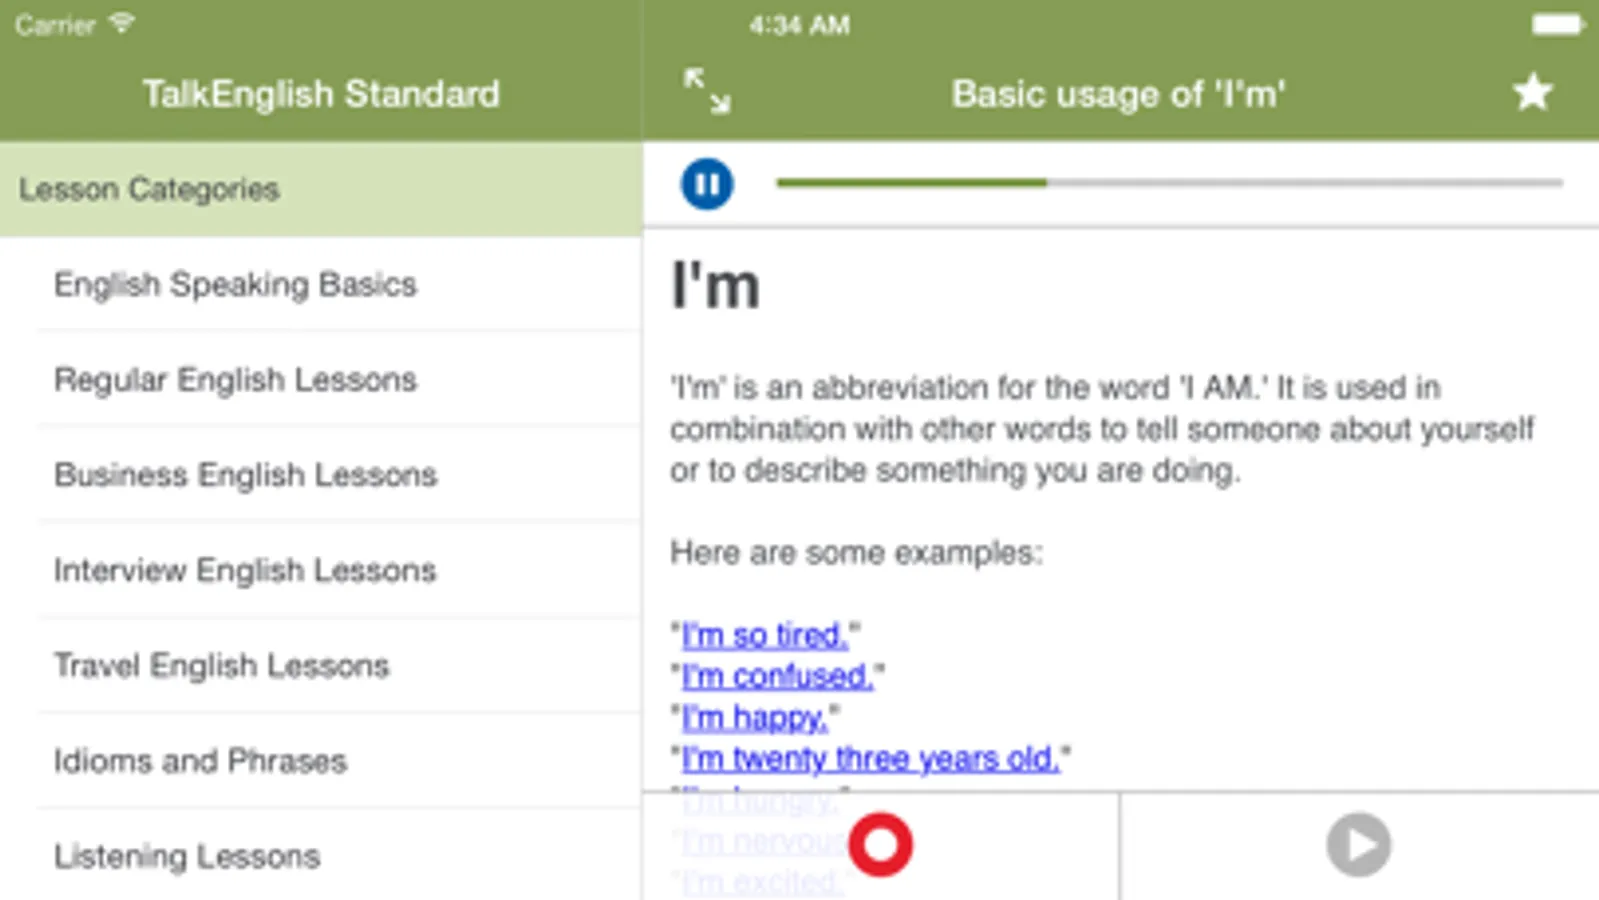The image size is (1599, 900).
Task: Tap the battery icon in status bar
Action: pyautogui.click(x=1556, y=25)
